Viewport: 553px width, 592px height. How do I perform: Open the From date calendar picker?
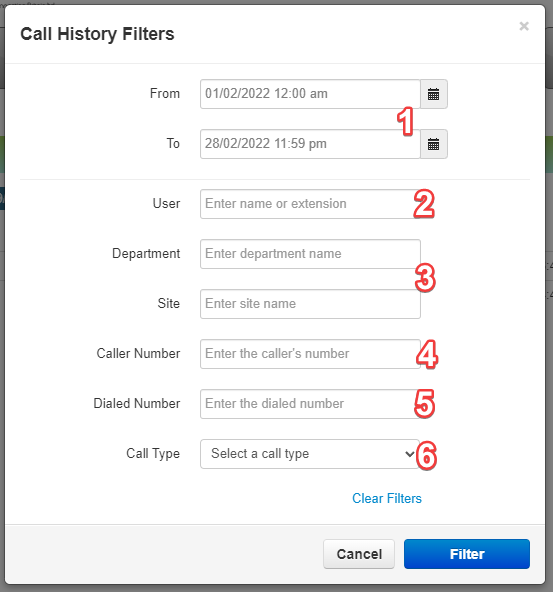pos(434,94)
